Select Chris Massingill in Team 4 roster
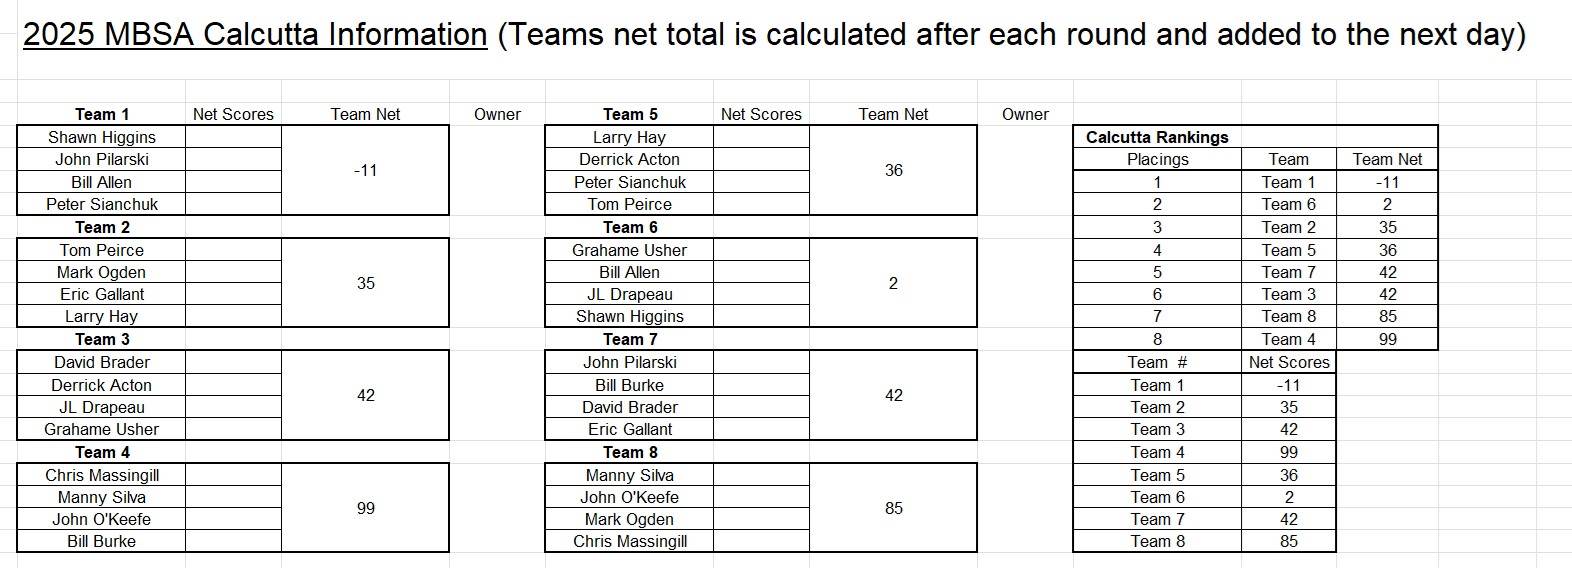The image size is (1572, 568). 102,475
